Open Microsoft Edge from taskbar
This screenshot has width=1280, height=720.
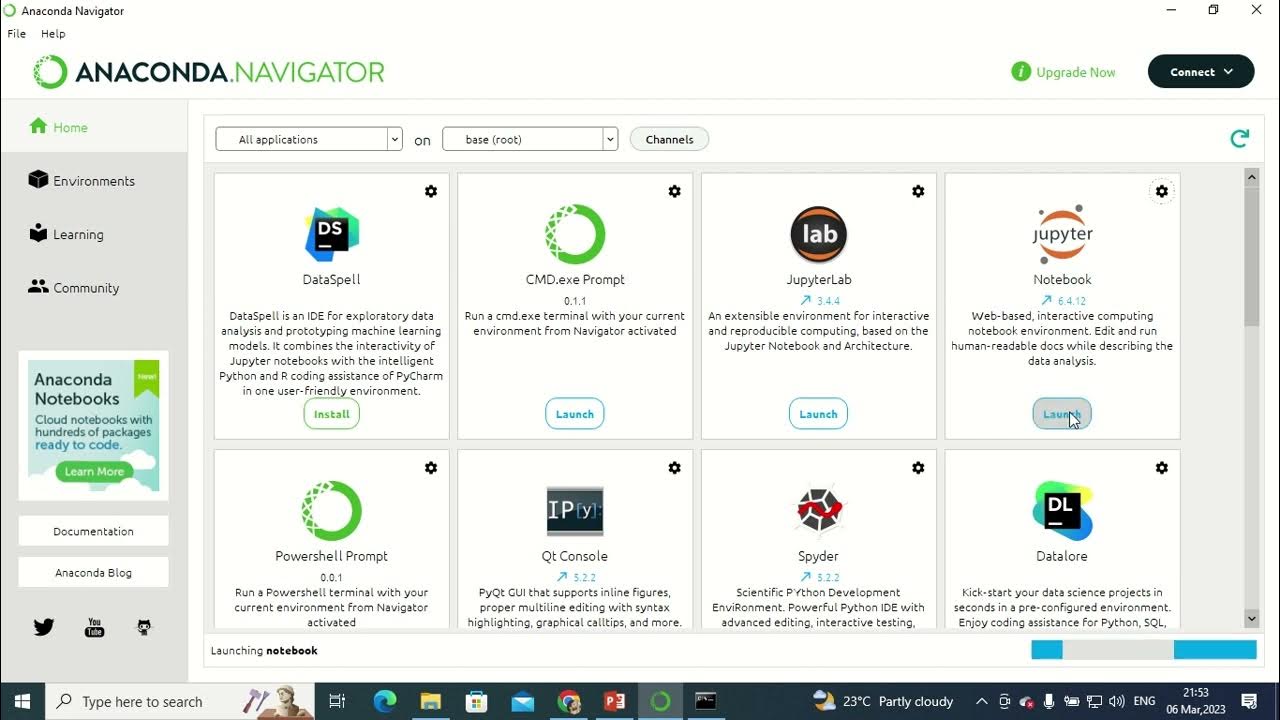click(x=385, y=702)
